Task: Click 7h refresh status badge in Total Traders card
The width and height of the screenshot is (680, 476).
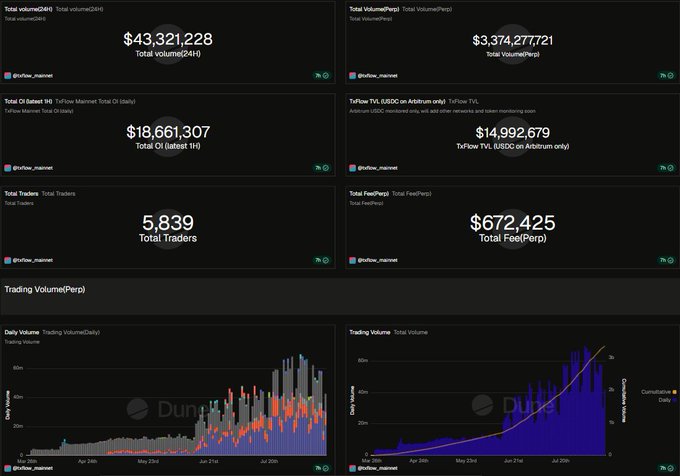Action: click(x=322, y=260)
